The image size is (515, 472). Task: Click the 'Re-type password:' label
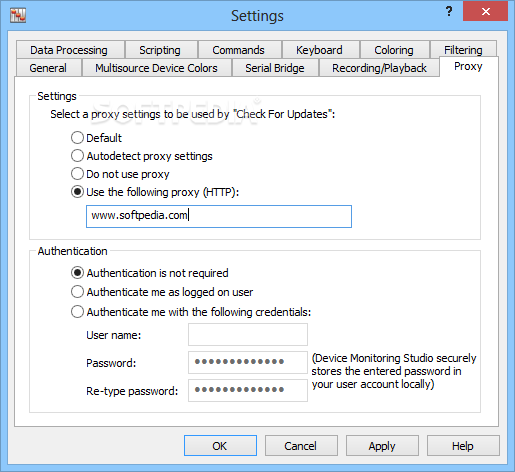132,391
